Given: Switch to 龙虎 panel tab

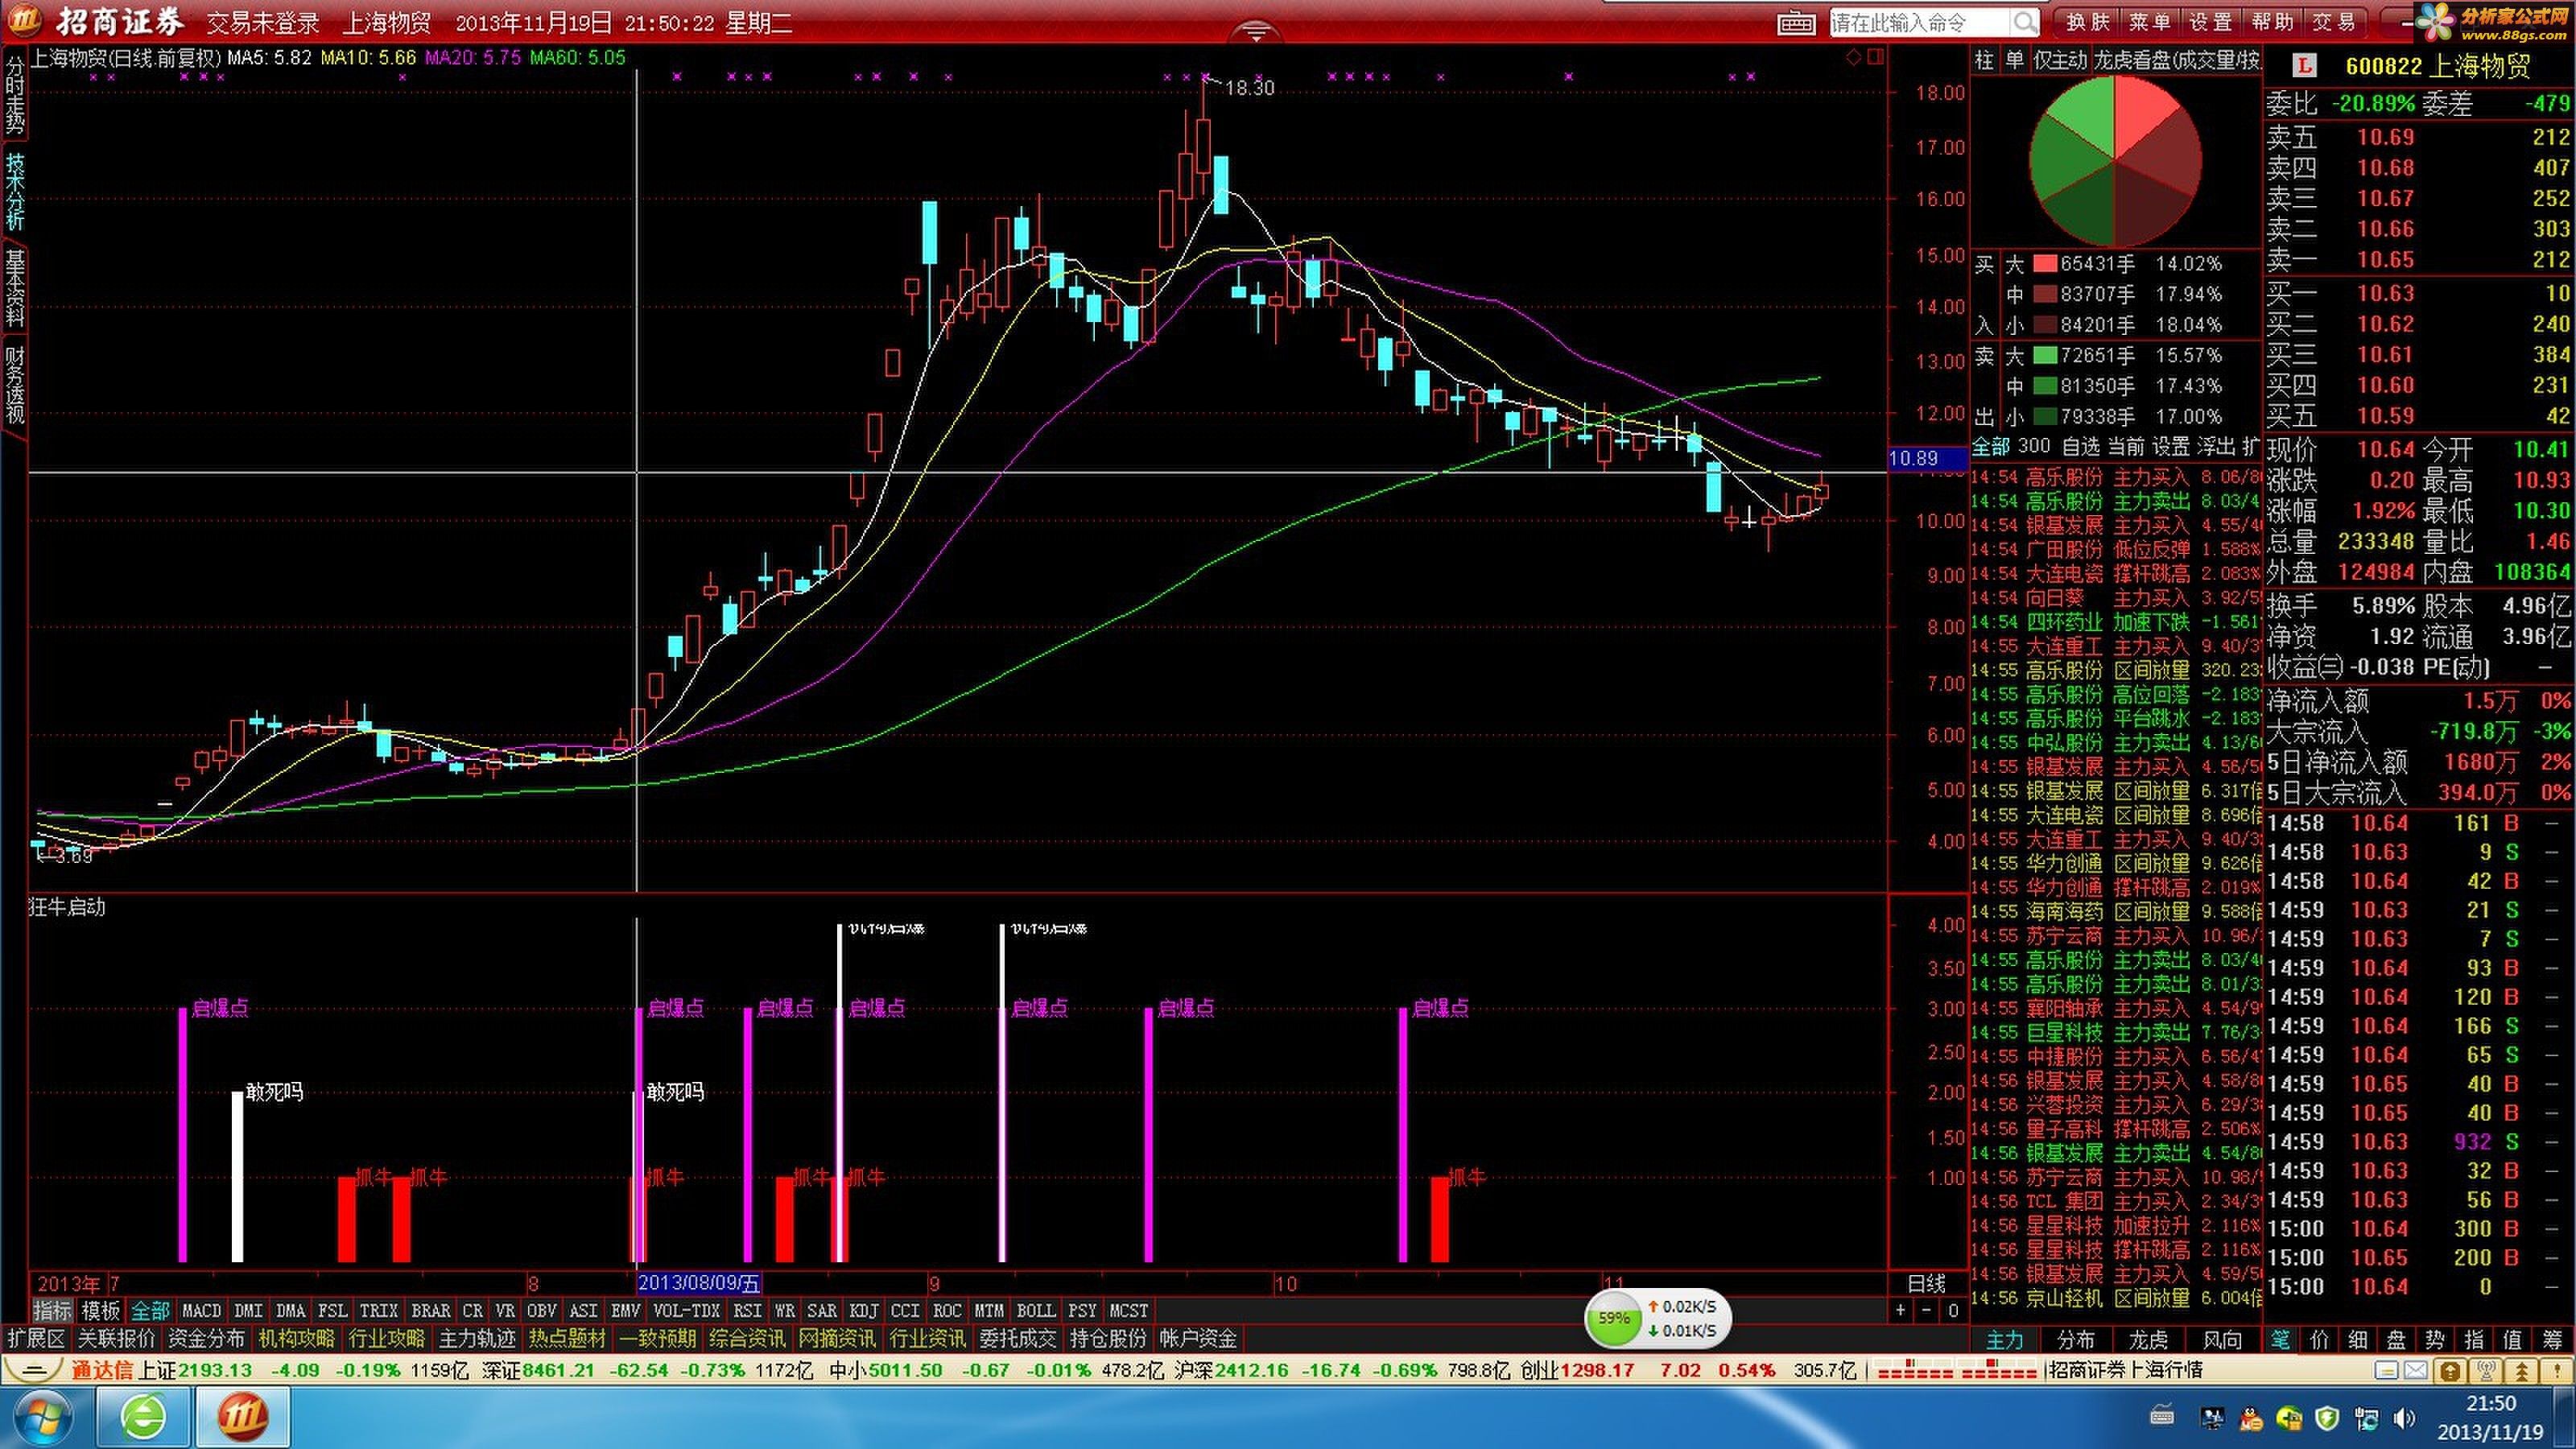Looking at the screenshot, I should (x=2148, y=1340).
